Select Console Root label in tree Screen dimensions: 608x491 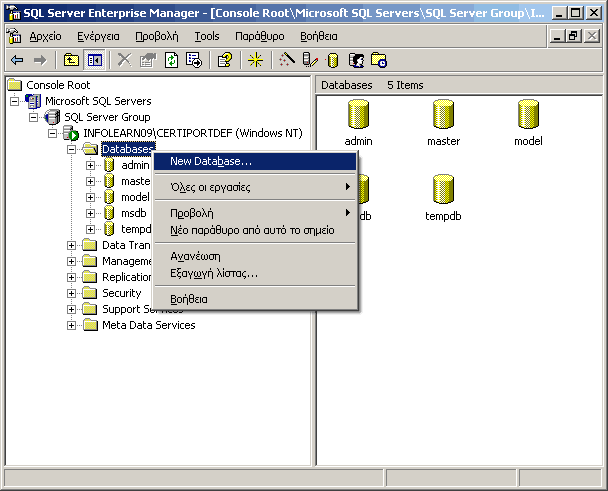click(x=58, y=85)
